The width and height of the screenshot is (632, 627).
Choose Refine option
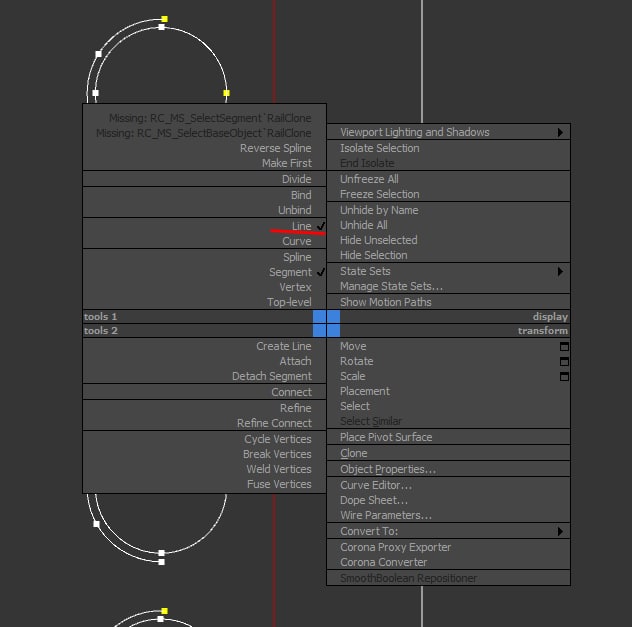(x=295, y=408)
